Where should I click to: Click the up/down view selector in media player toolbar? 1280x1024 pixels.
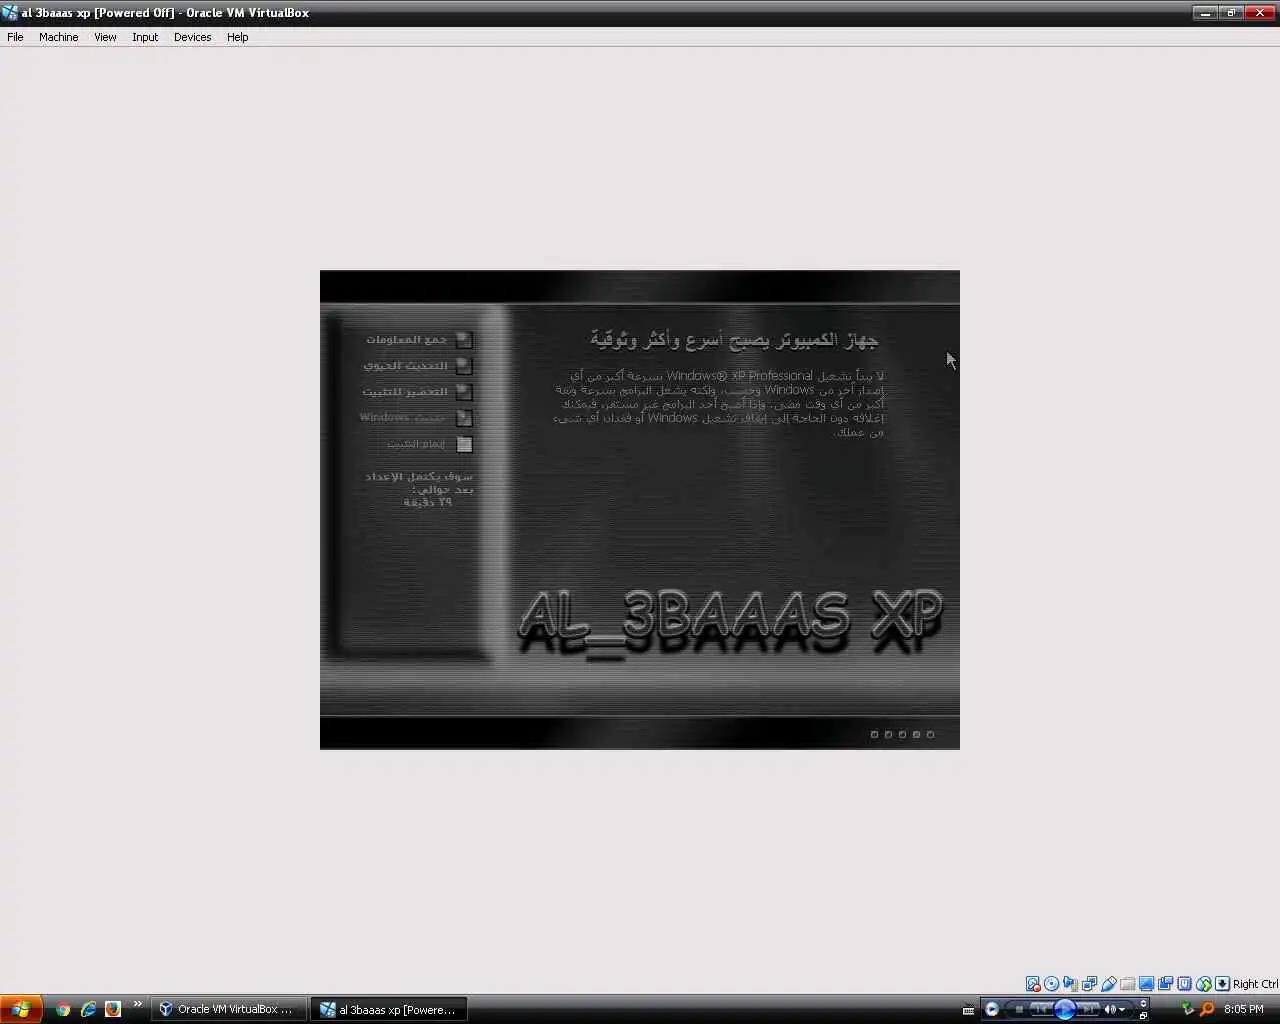1143,1003
